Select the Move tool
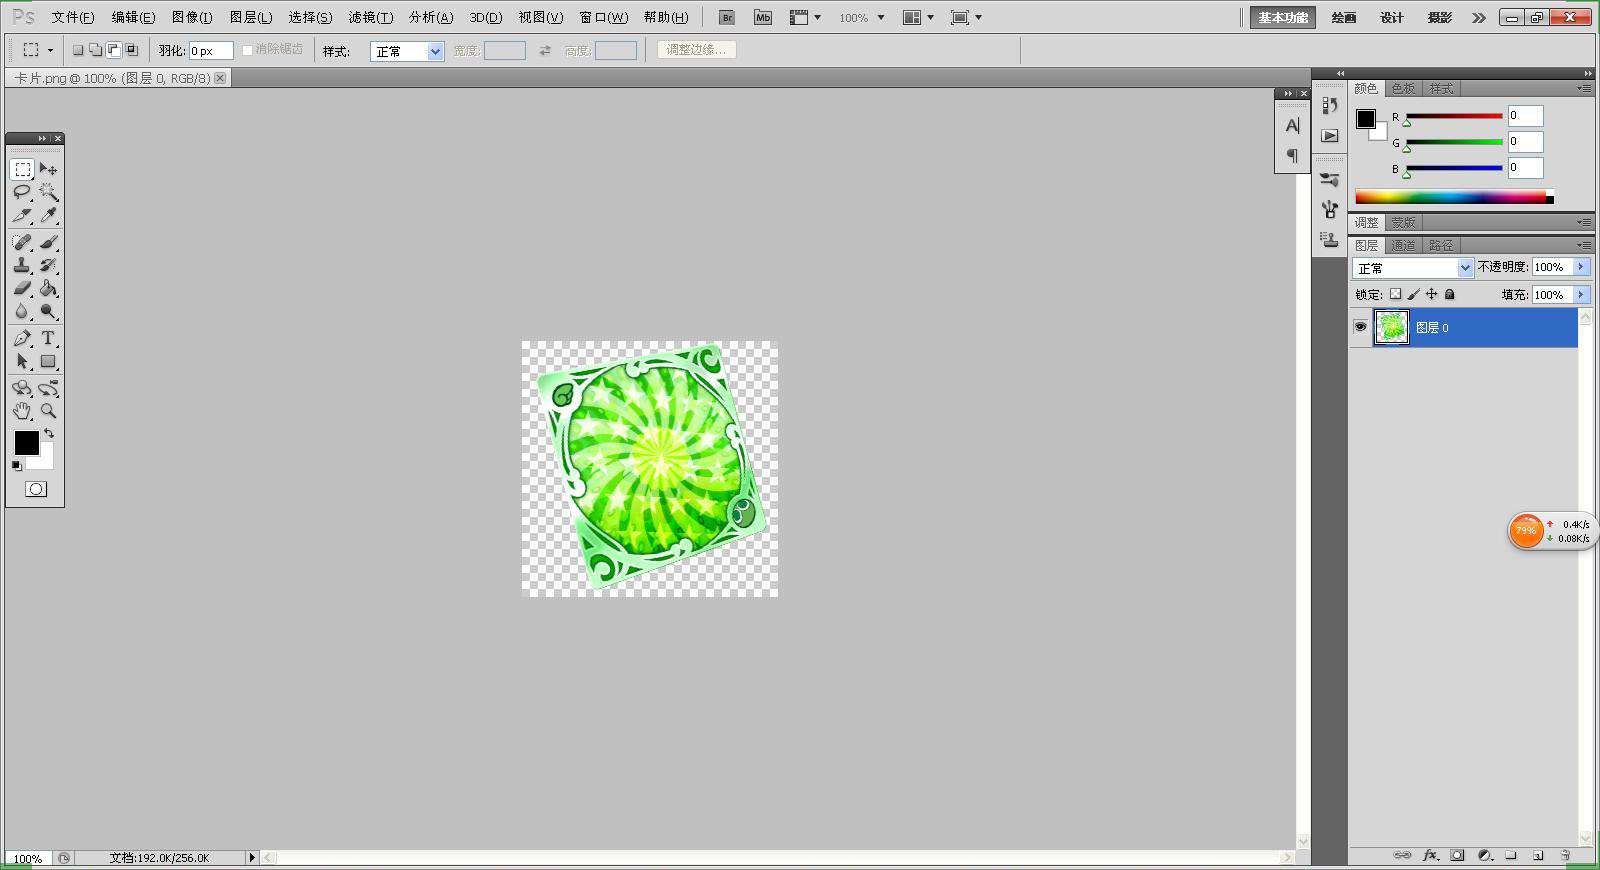 click(48, 169)
